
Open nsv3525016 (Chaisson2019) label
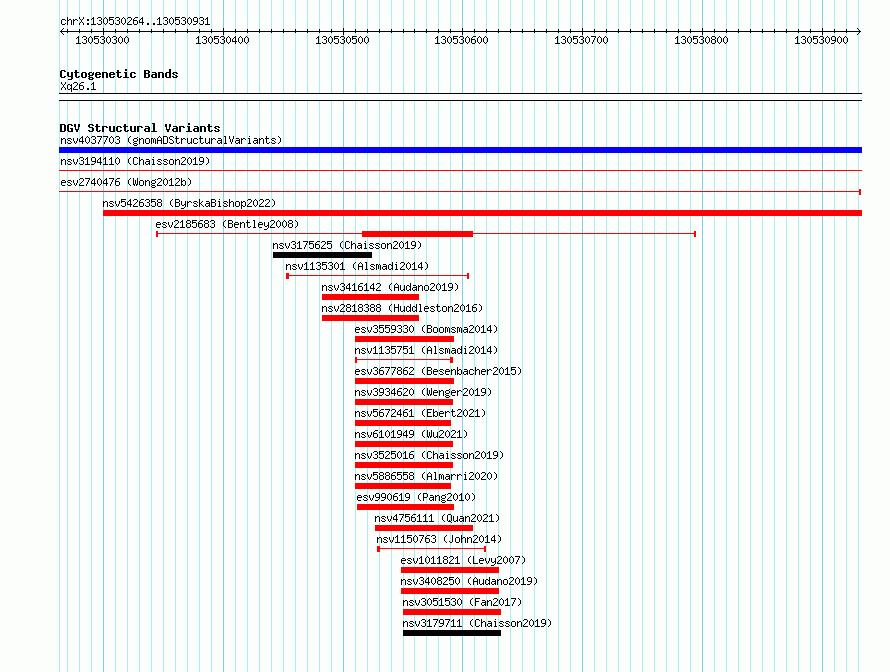(429, 455)
